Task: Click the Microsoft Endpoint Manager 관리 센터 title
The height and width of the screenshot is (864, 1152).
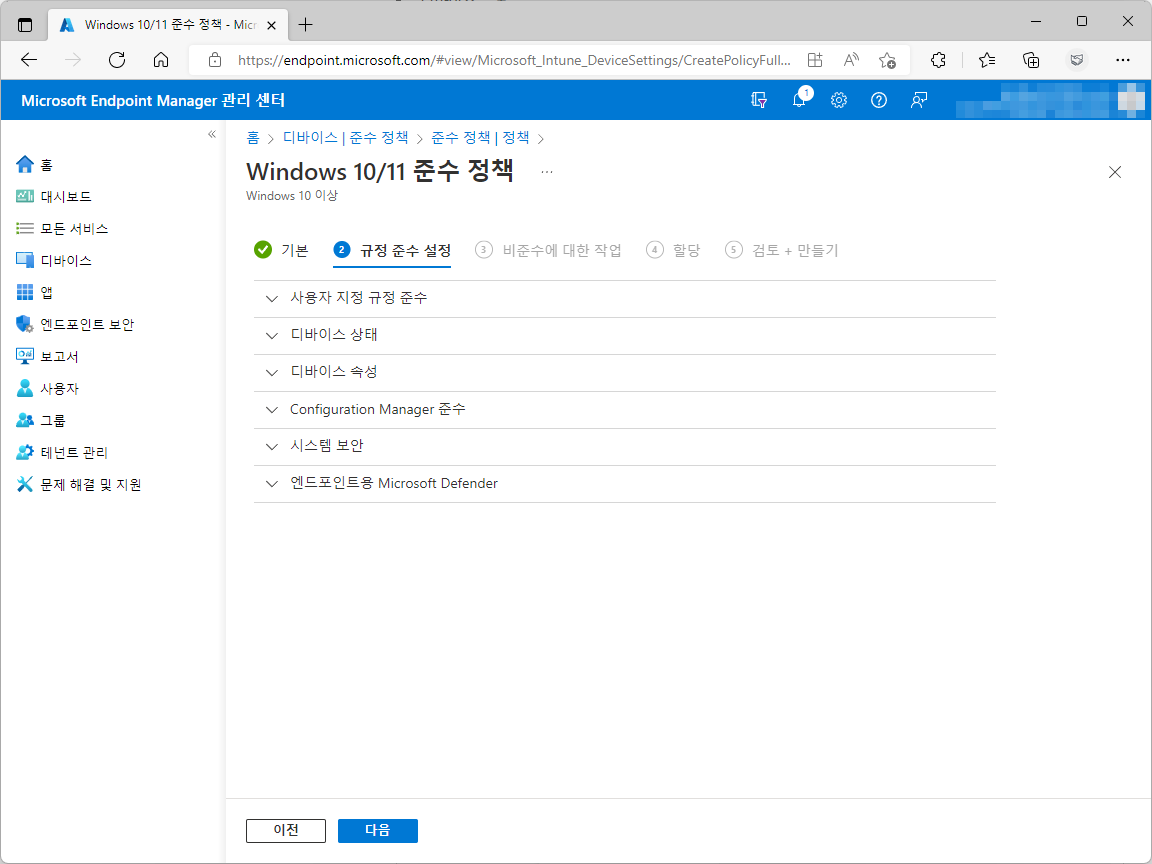Action: [153, 100]
